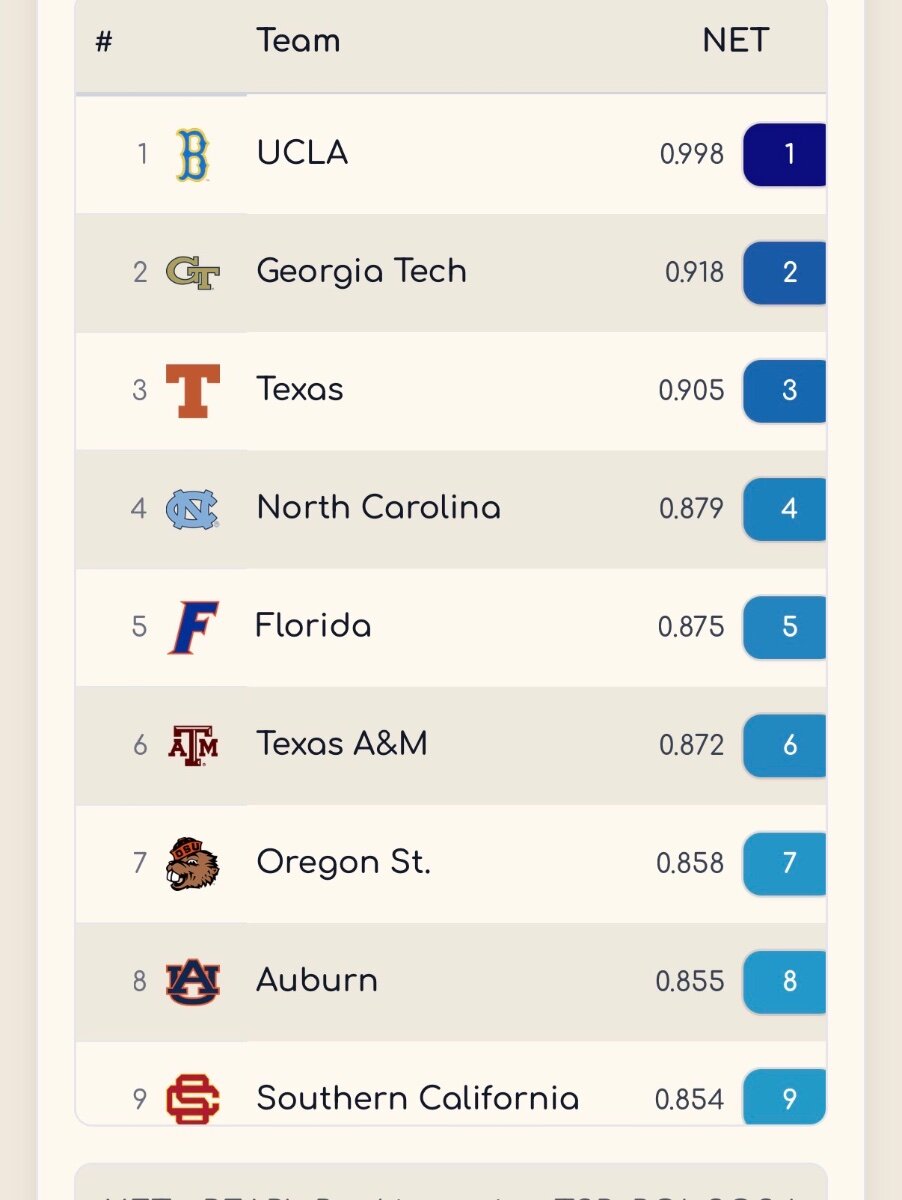Click the UCLA team logo
This screenshot has height=1200, width=902.
point(192,154)
